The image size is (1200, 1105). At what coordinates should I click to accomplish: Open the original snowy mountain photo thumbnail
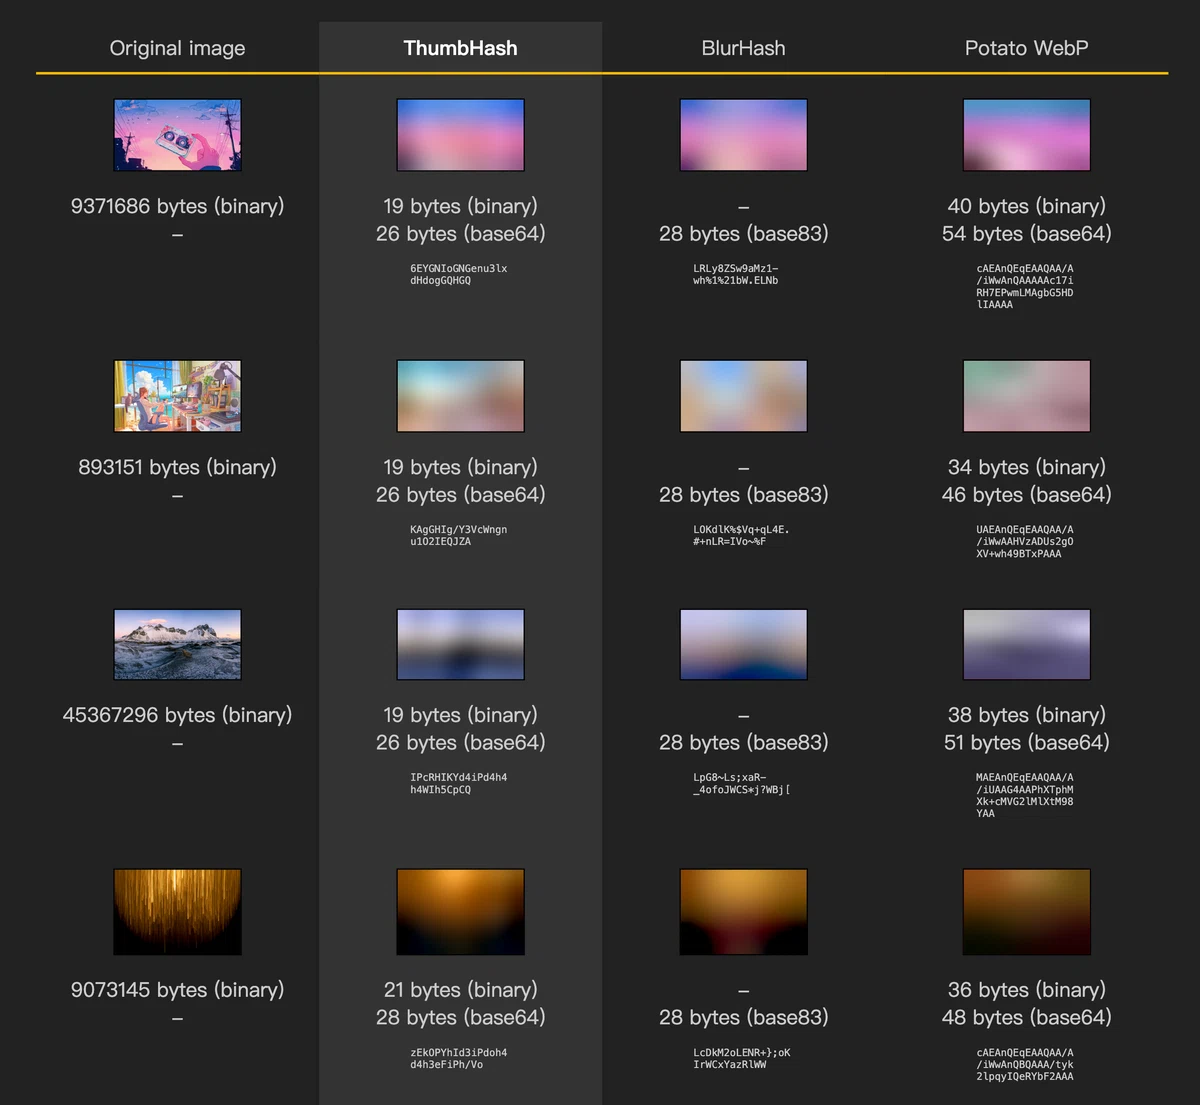177,644
